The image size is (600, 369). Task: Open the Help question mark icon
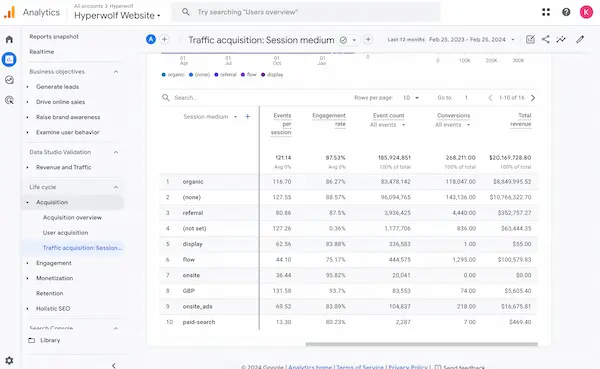pos(566,12)
